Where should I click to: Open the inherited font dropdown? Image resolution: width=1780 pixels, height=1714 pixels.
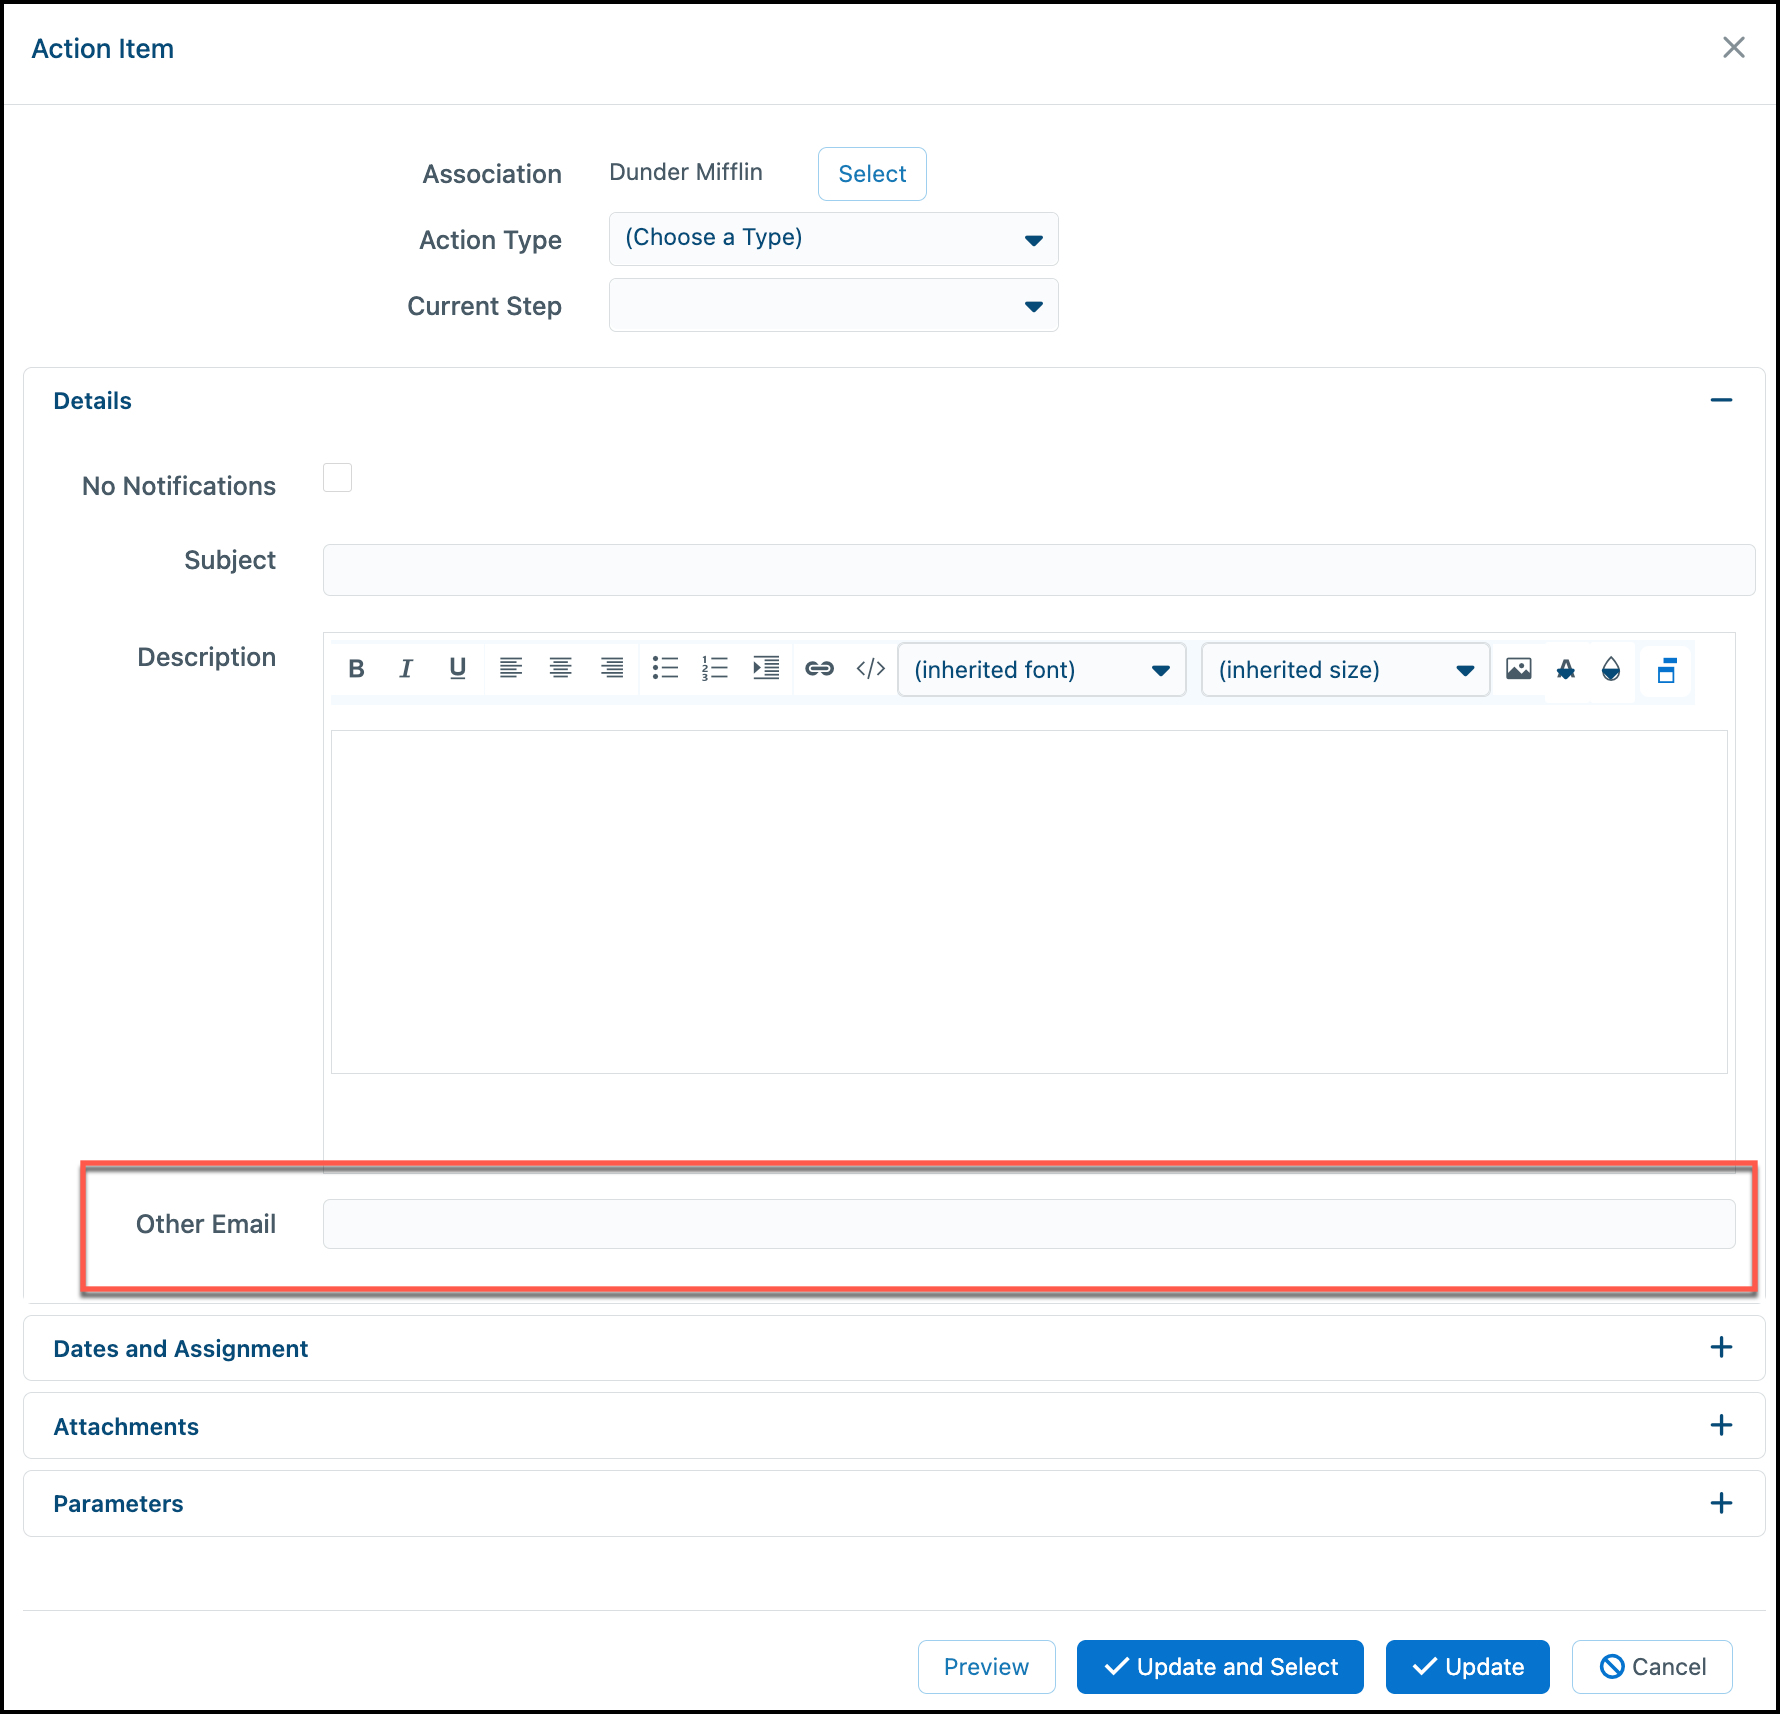(x=1042, y=670)
